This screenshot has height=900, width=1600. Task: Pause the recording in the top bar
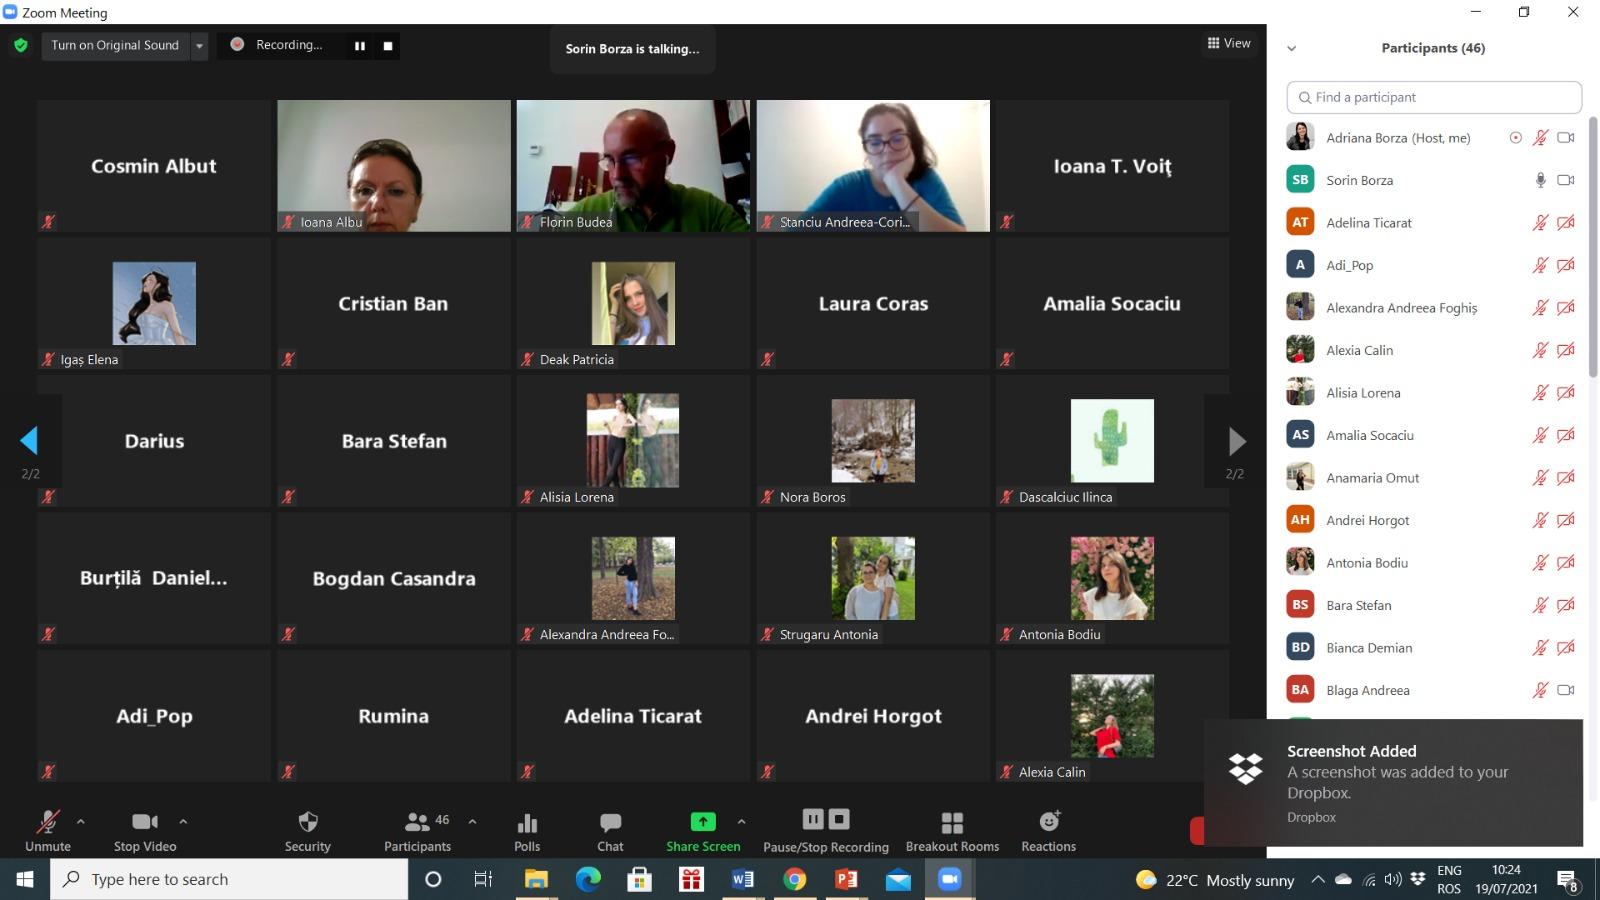(x=360, y=45)
